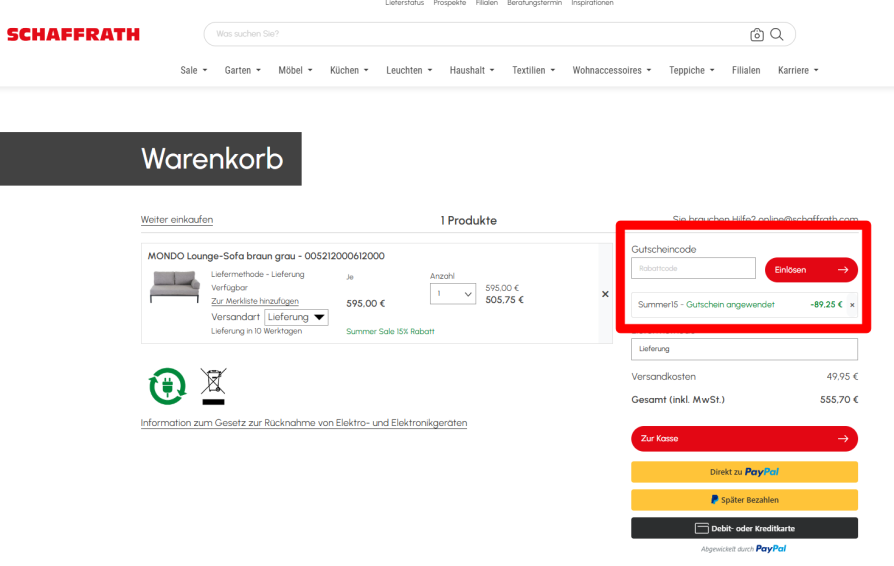Click the green electronics recycling icon

point(167,386)
